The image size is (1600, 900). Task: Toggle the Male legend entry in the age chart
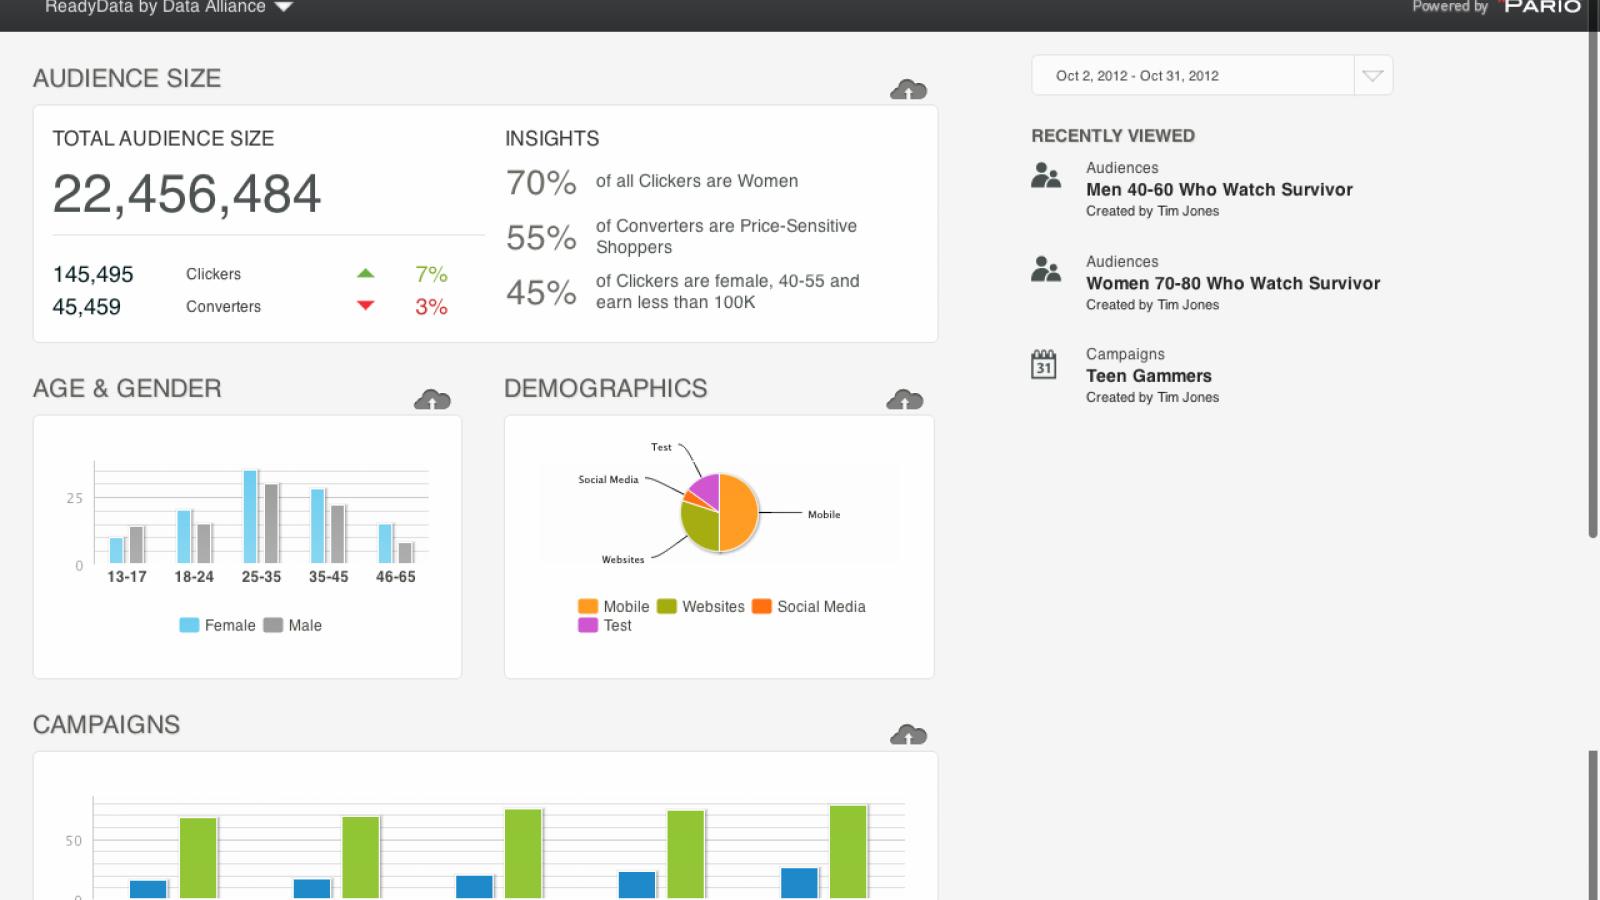(292, 625)
